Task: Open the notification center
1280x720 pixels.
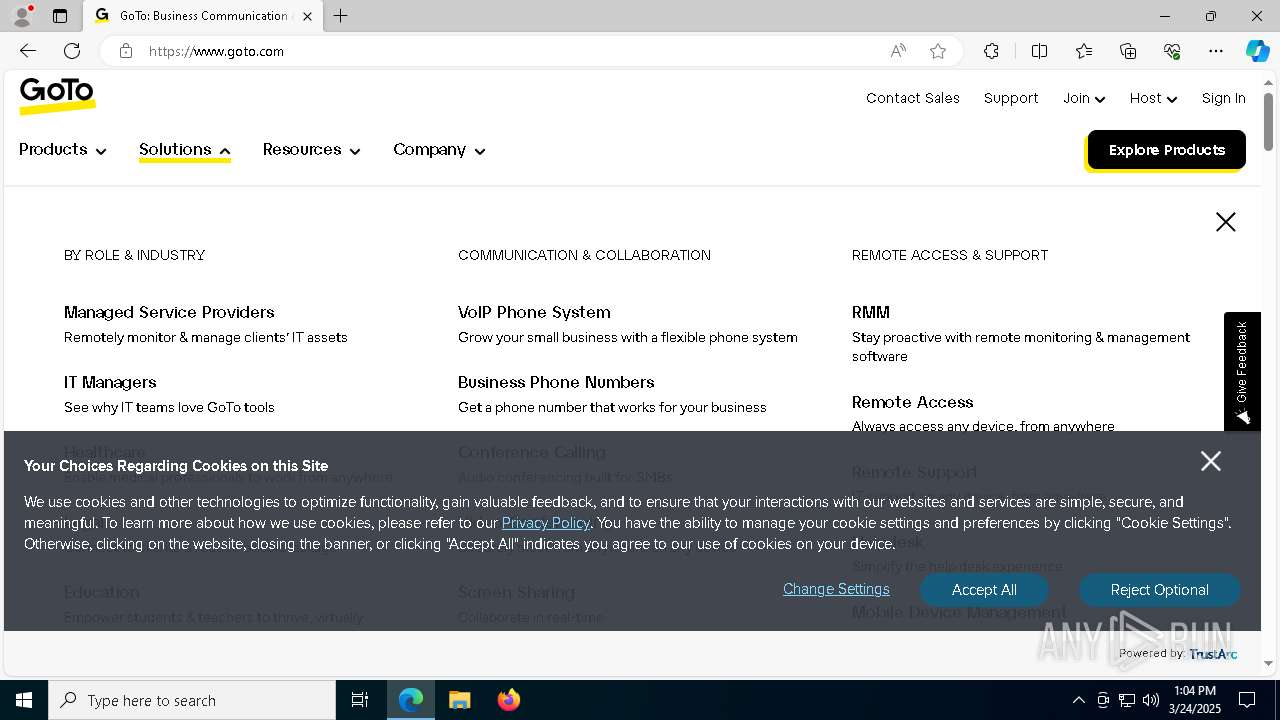Action: (x=1247, y=700)
